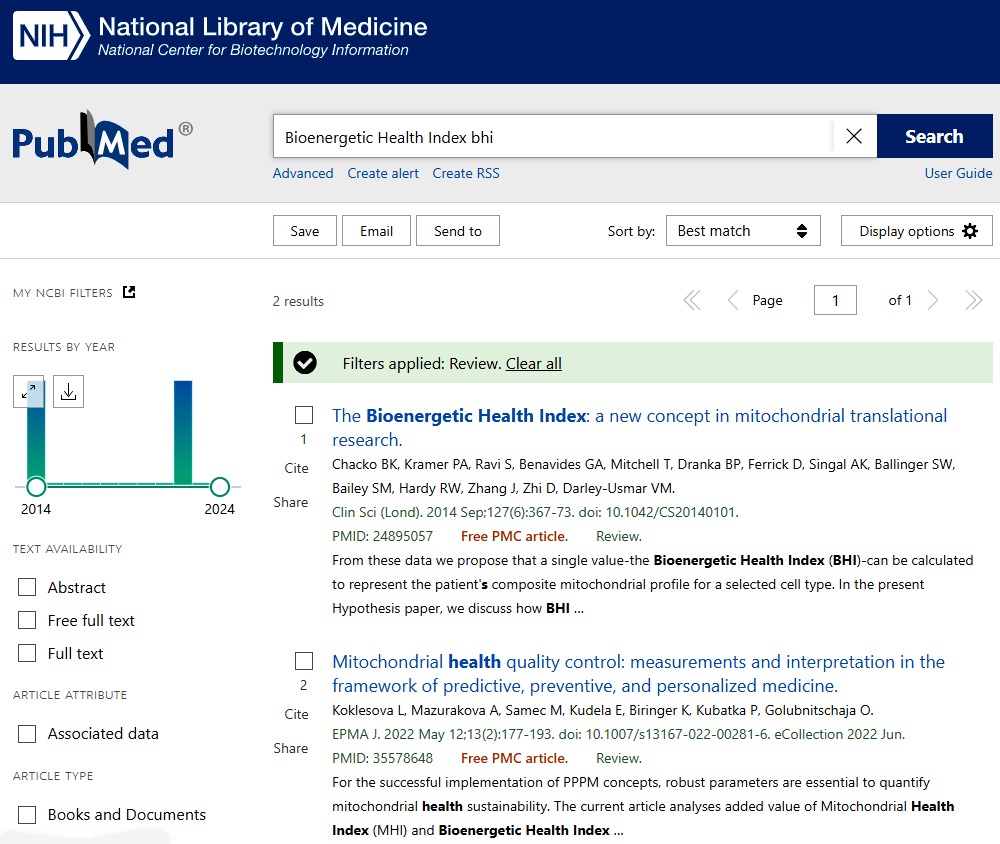Screen dimensions: 1000x844
Task: Jump to last results page arrow
Action: 973,301
